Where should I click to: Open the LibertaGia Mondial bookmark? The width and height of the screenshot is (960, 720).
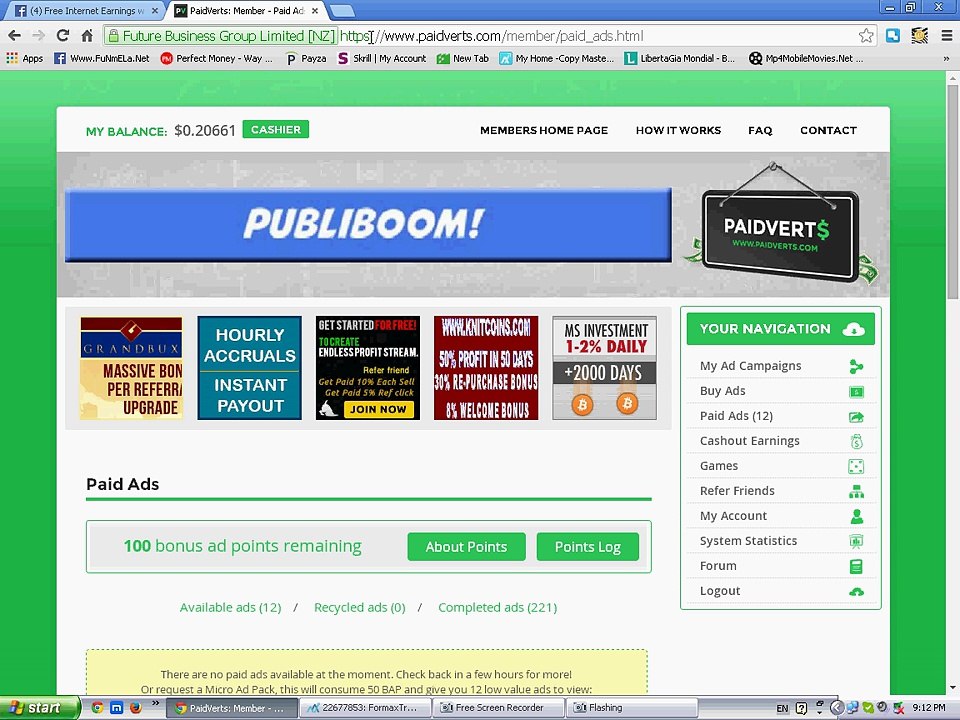[680, 58]
